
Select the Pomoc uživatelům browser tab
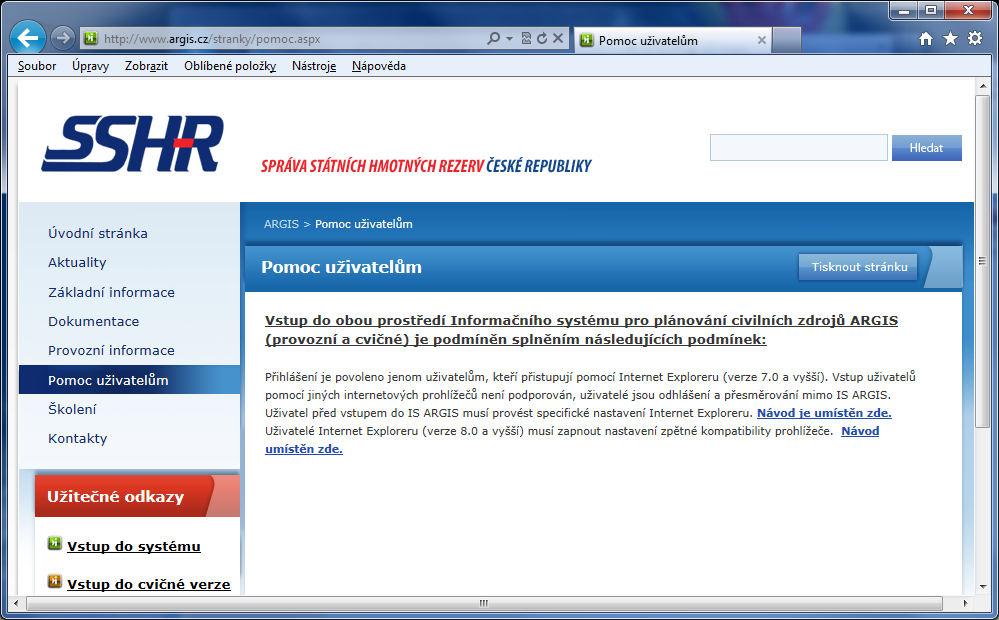(672, 40)
